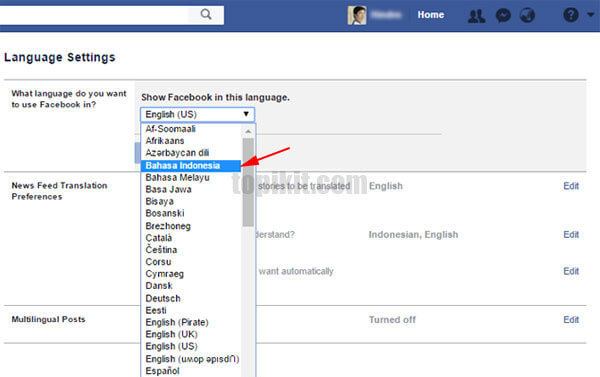This screenshot has height=377, width=600.
Task: Open the help question mark icon
Action: pyautogui.click(x=571, y=15)
